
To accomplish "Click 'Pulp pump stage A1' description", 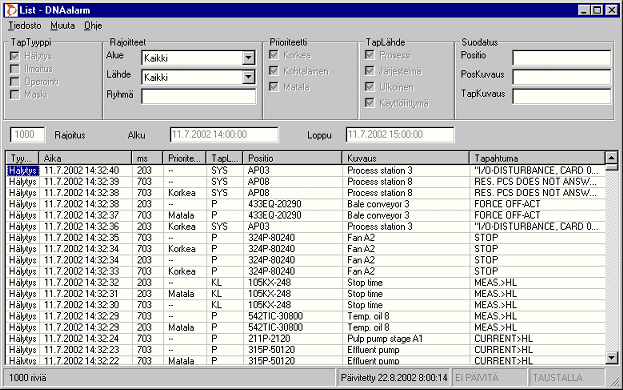I will (x=385, y=339).
